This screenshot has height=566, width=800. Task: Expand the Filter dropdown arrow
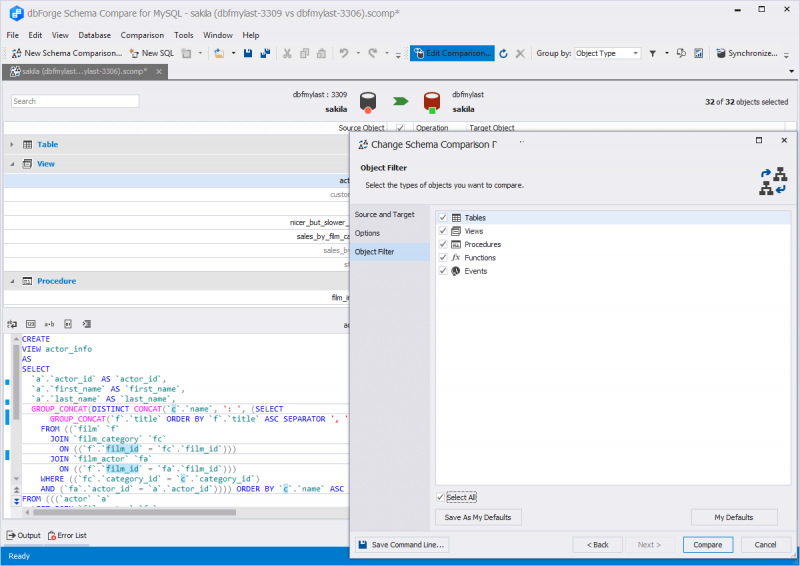pos(666,53)
